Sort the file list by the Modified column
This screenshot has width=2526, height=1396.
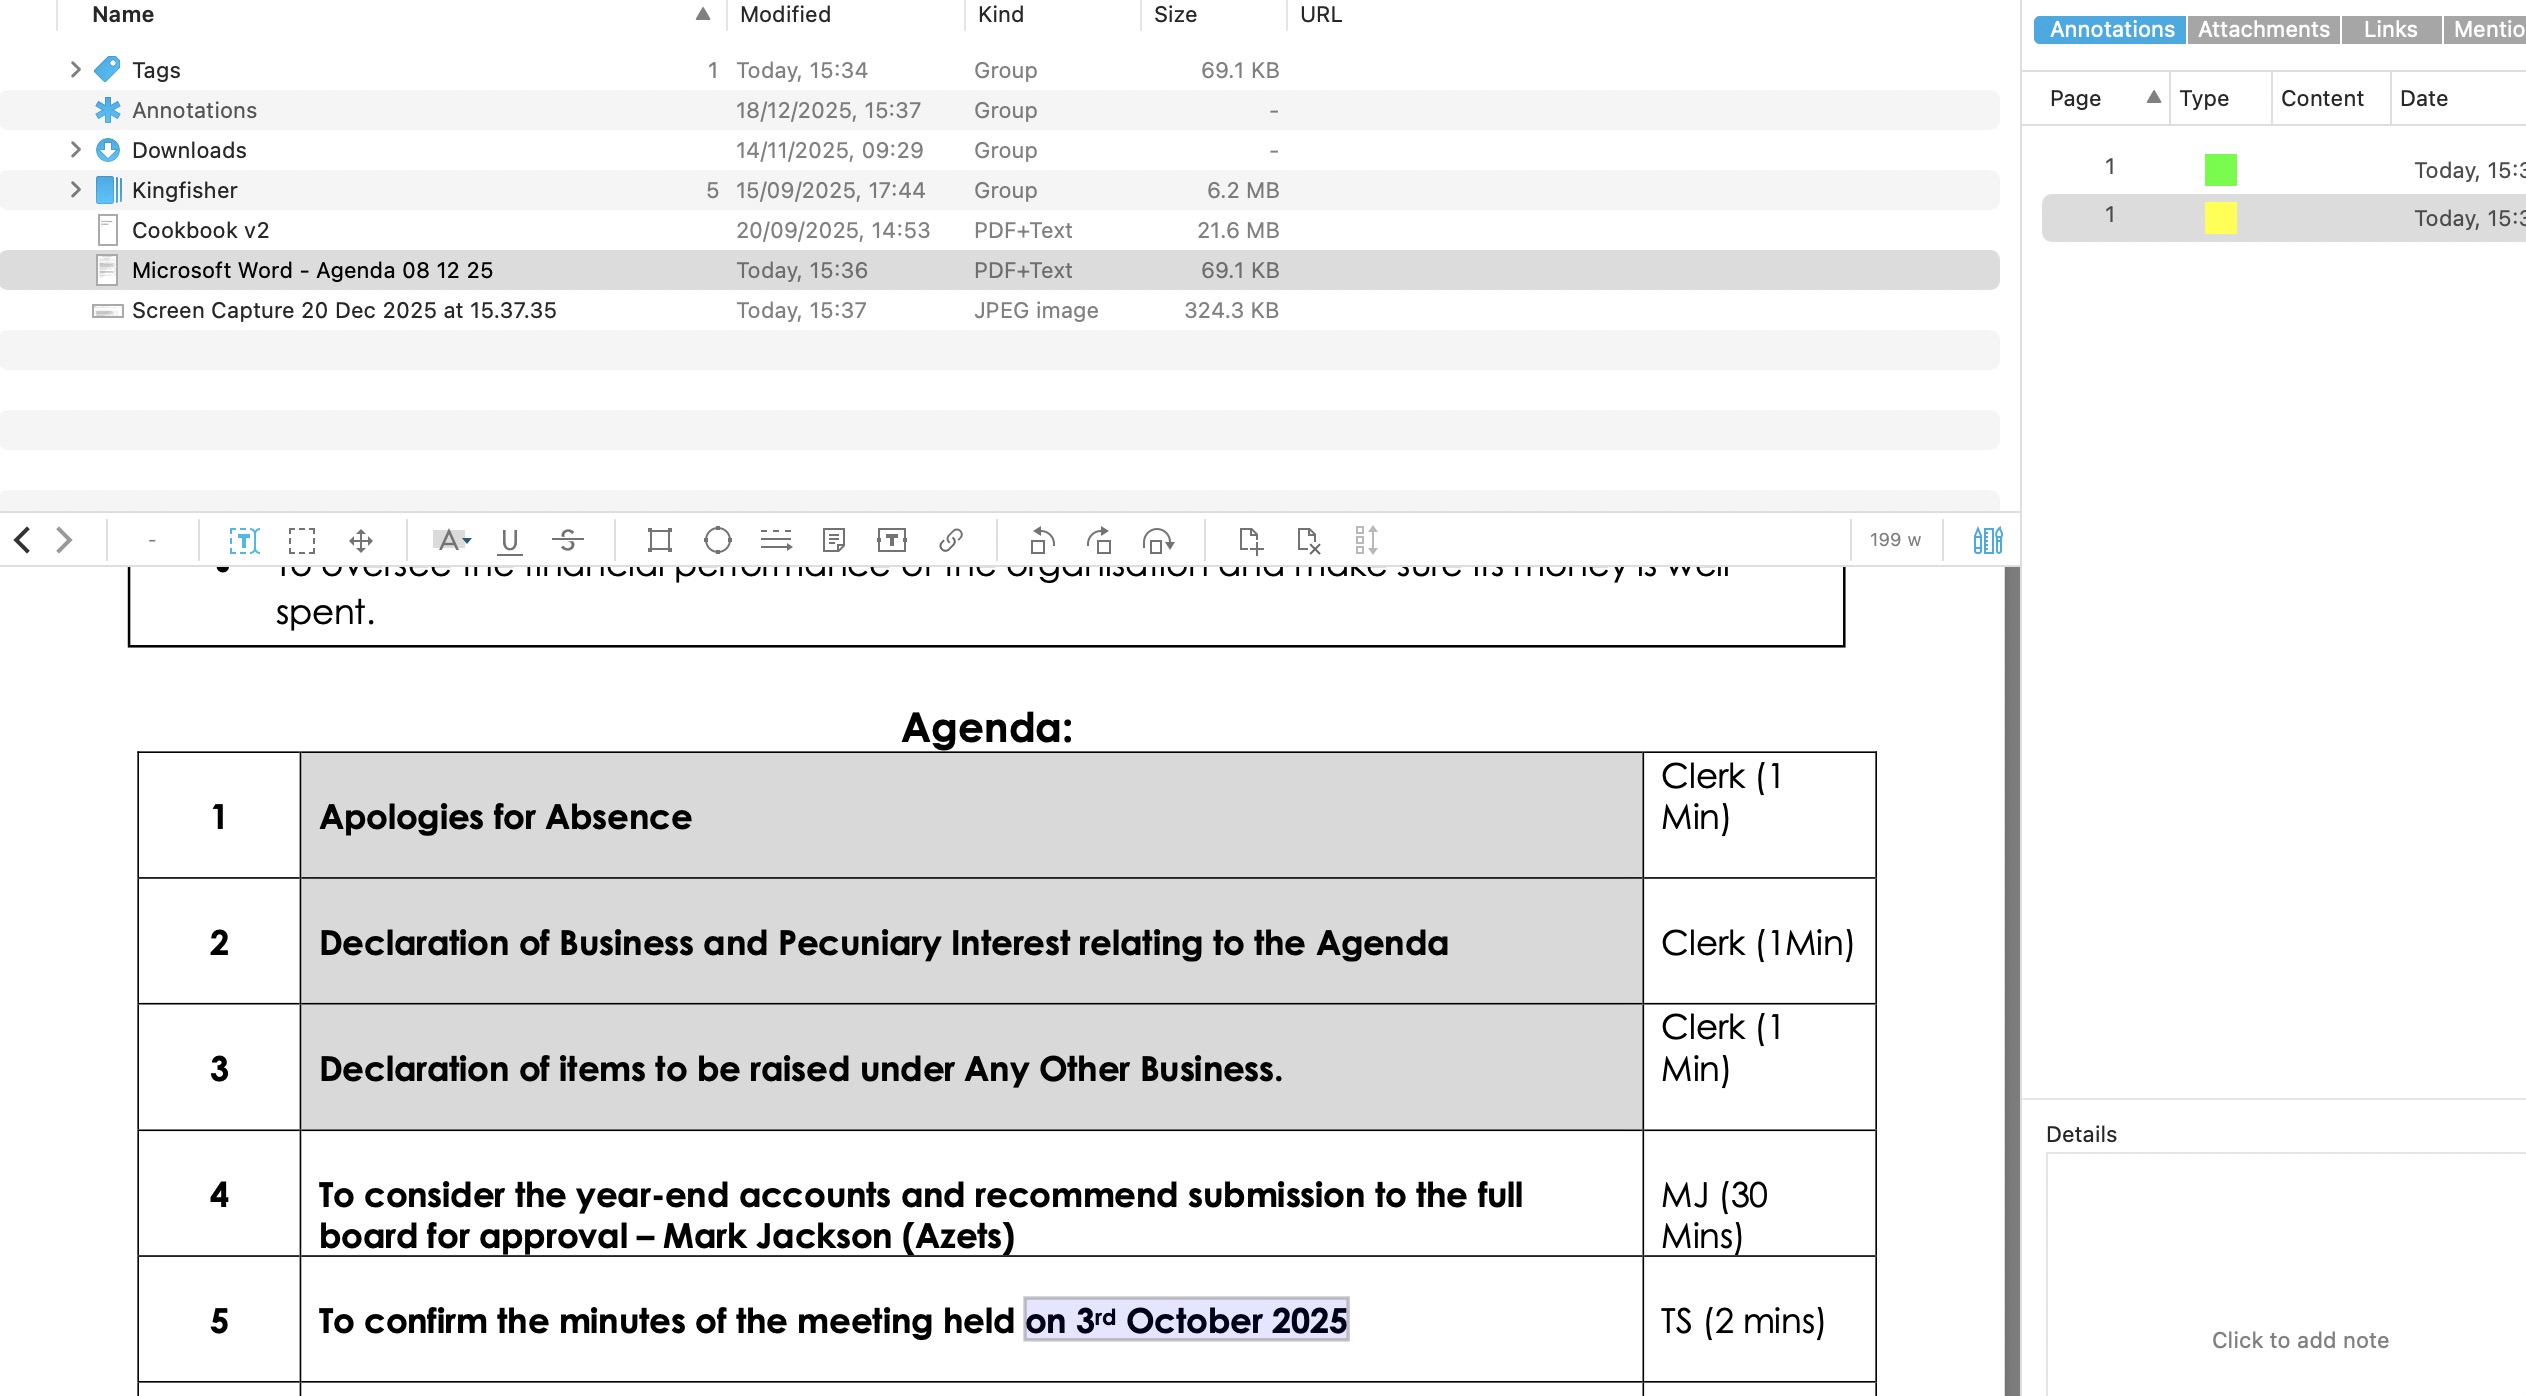coord(785,14)
